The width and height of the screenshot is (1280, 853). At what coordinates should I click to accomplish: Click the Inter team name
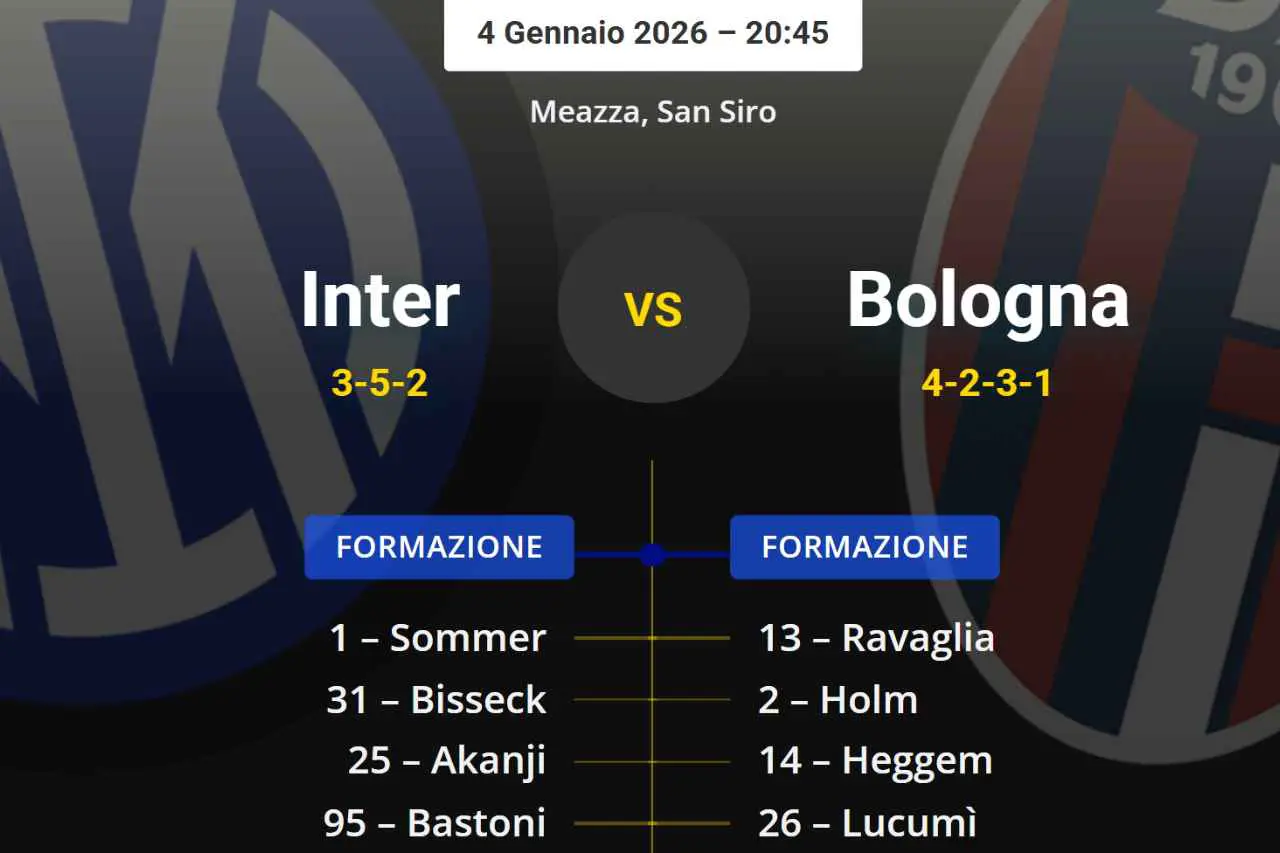pyautogui.click(x=380, y=299)
